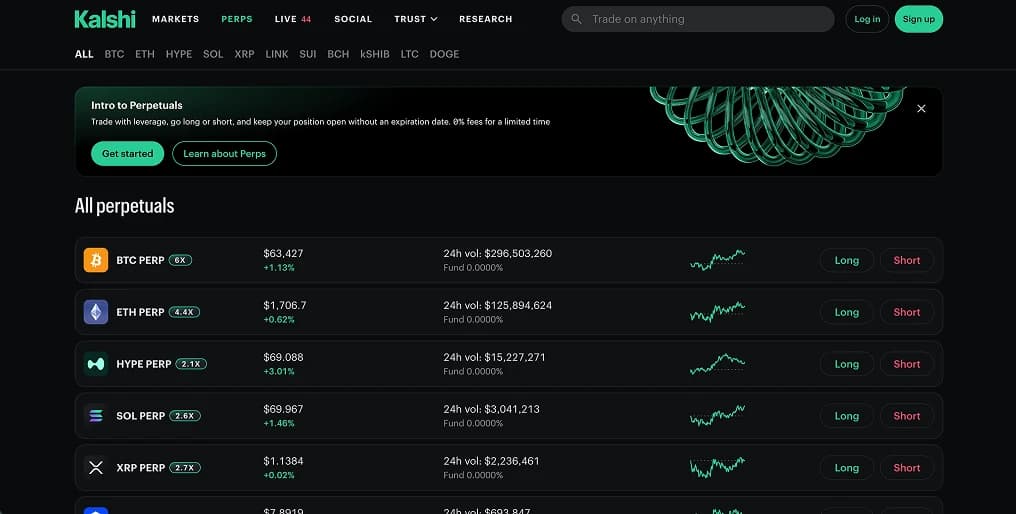Viewport: 1016px width, 514px height.
Task: Click the All perpetuals heading
Action: (124, 206)
